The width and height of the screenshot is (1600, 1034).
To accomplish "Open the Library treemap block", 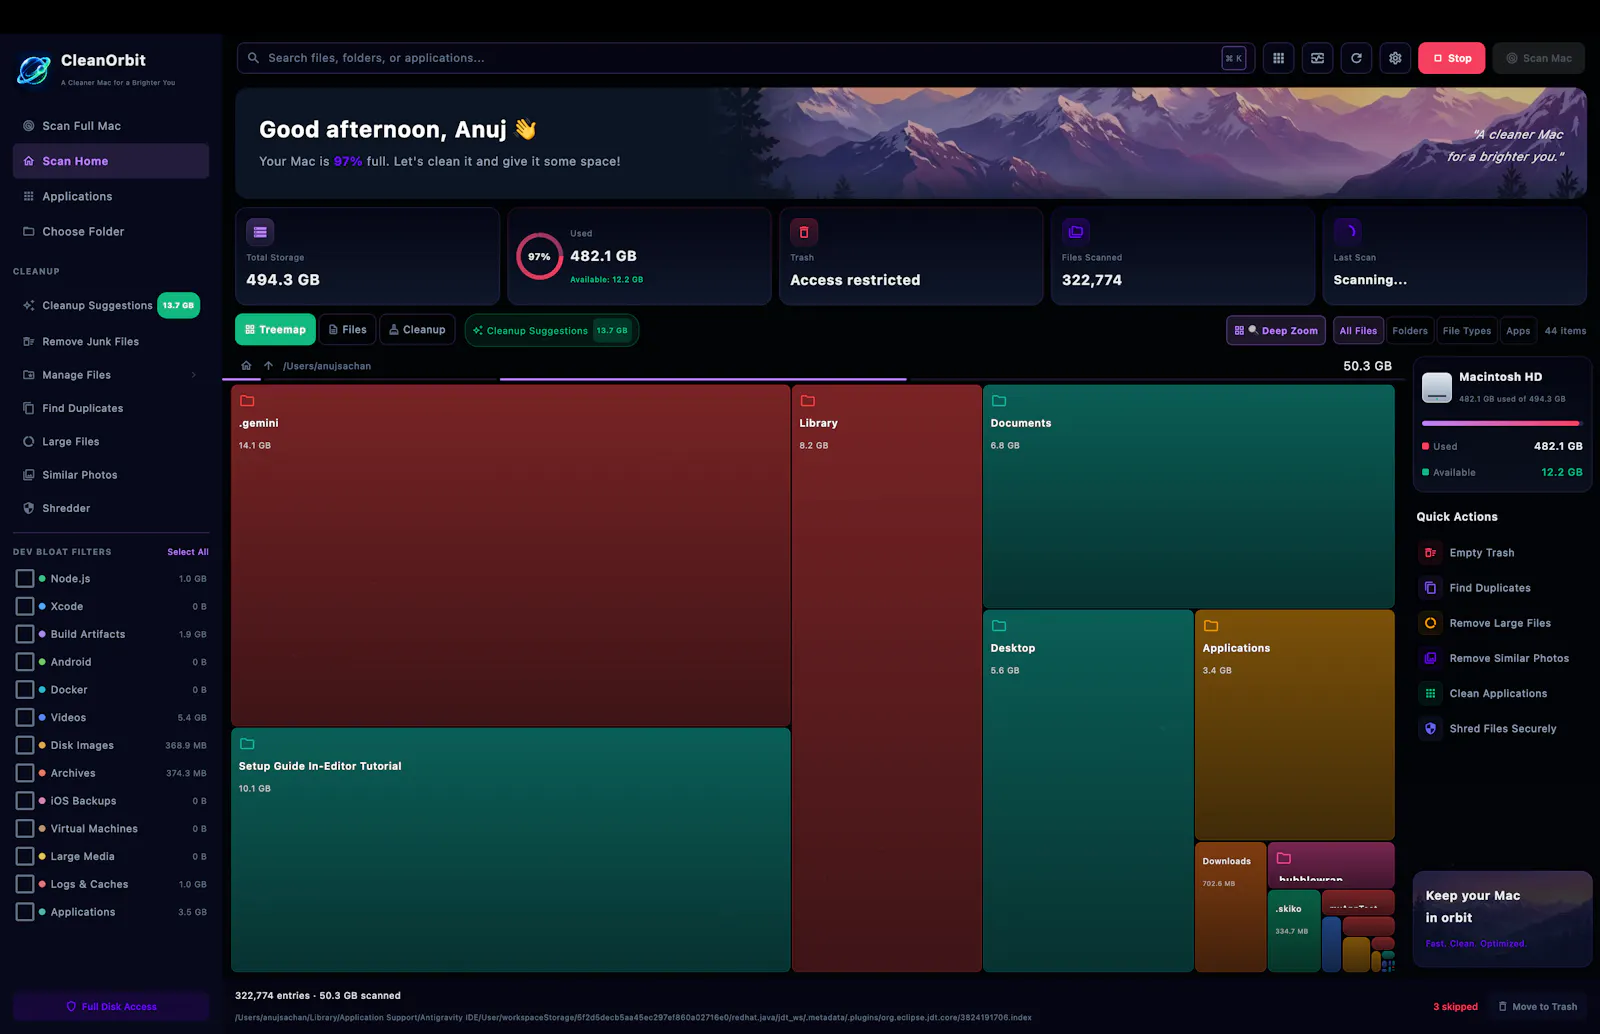I will click(887, 678).
